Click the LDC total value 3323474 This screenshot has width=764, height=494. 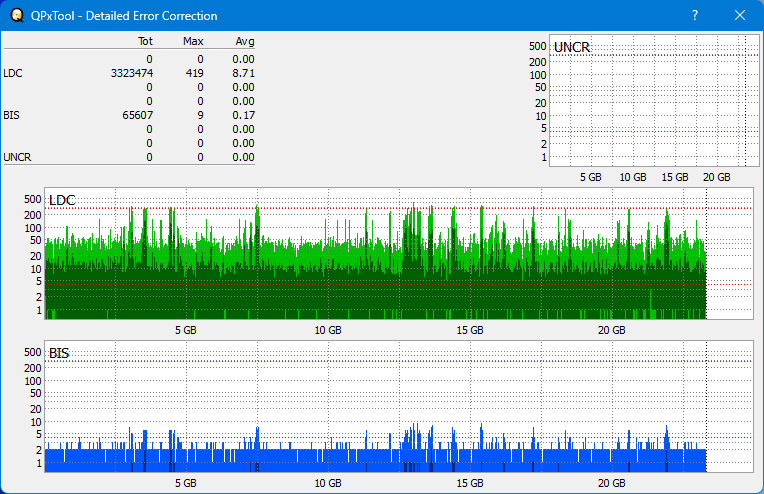132,73
